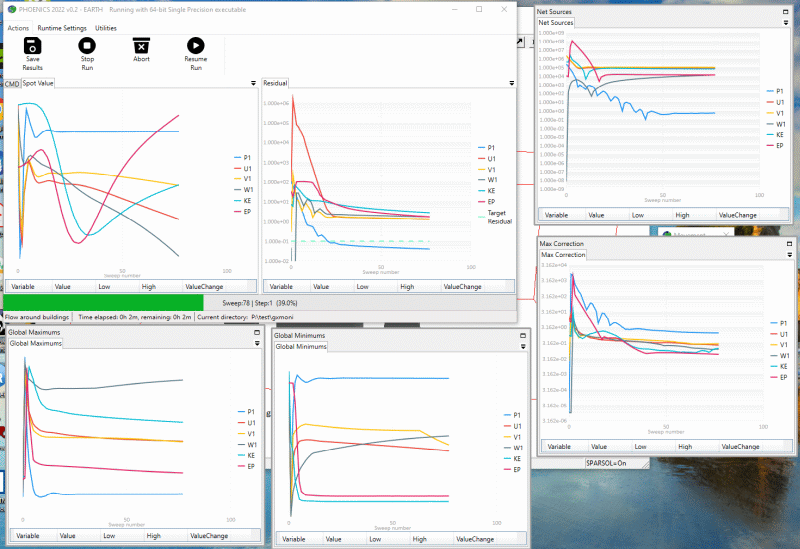Screen dimensions: 800x549
Task: Maximize the Max Correction floating panel
Action: (787, 243)
